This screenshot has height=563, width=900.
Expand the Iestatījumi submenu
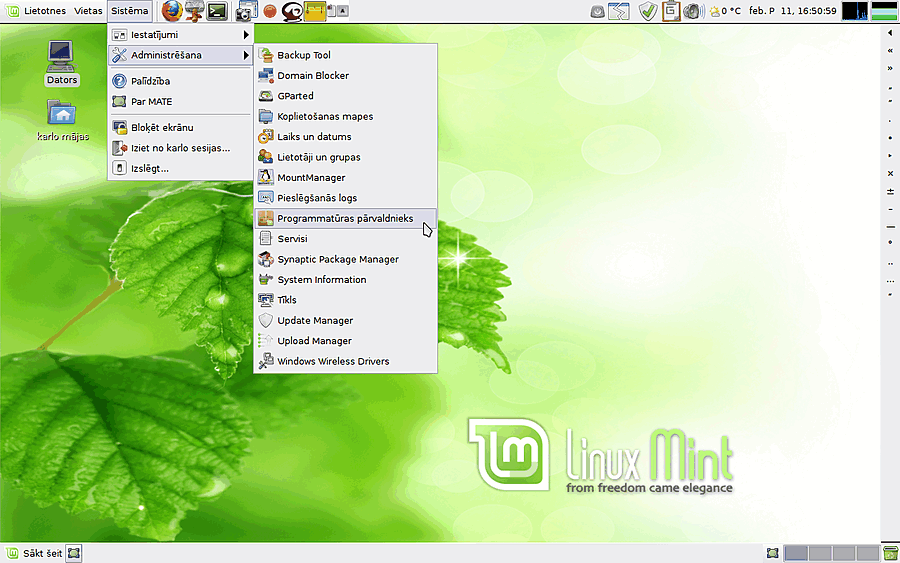point(180,35)
